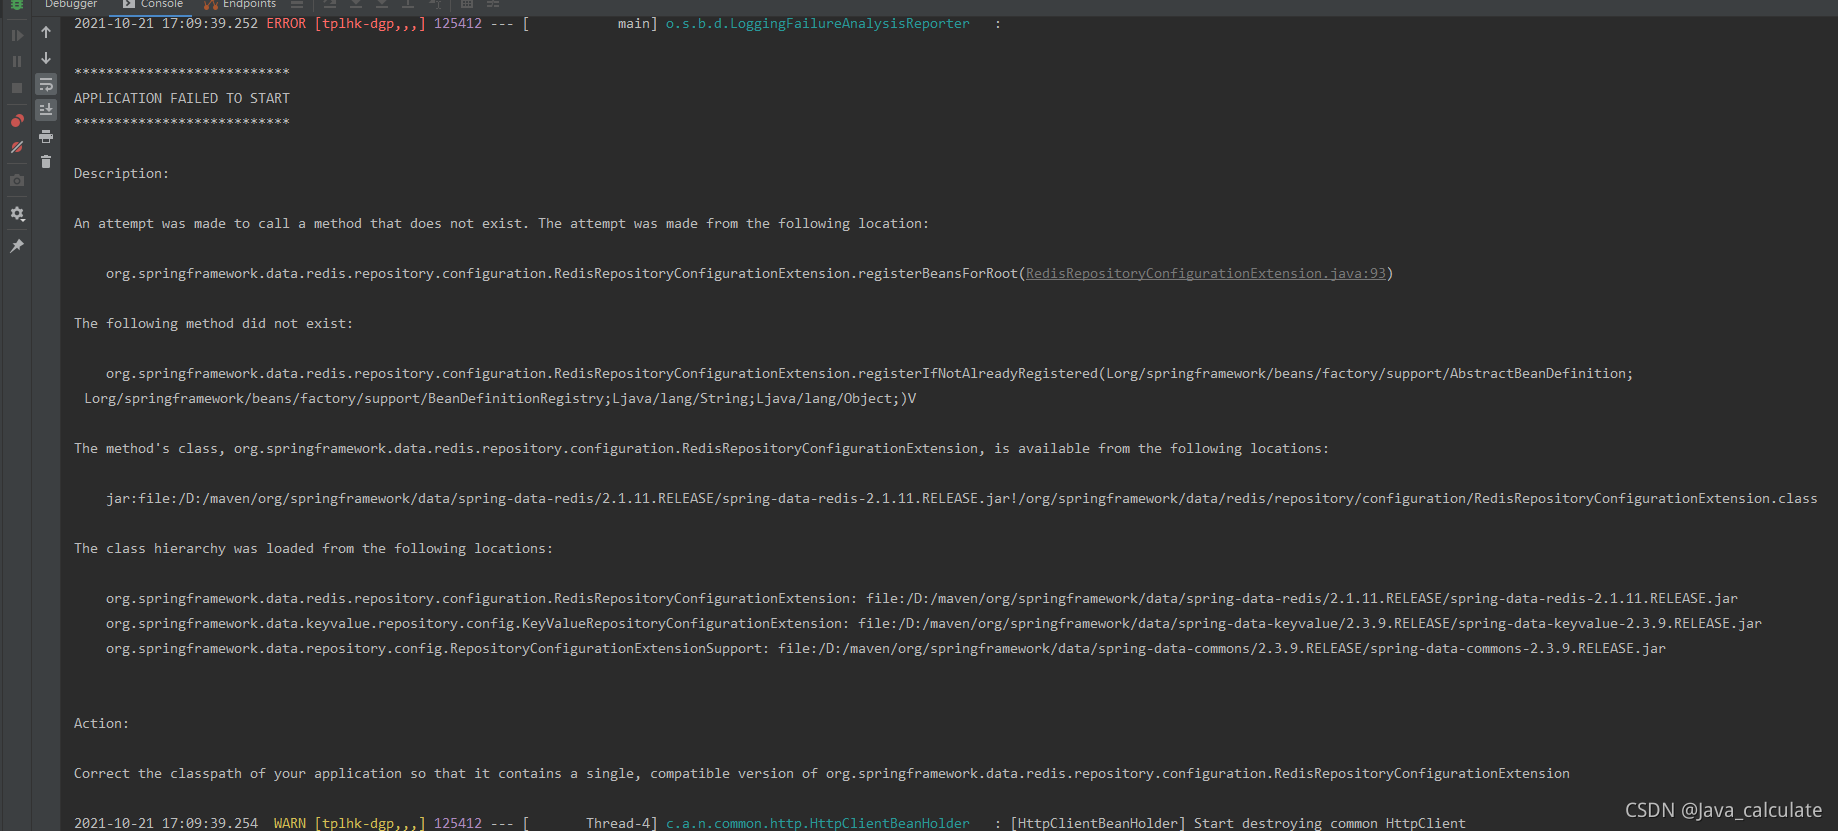Click 'The method's class' availability line
Viewport: 1838px width, 831px height.
[701, 448]
